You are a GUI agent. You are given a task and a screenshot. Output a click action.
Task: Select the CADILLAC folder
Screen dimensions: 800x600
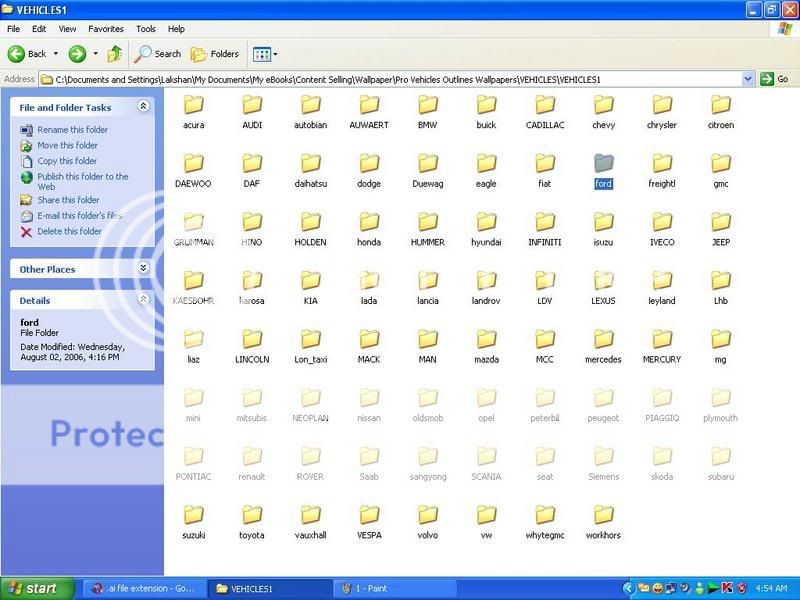pos(545,112)
